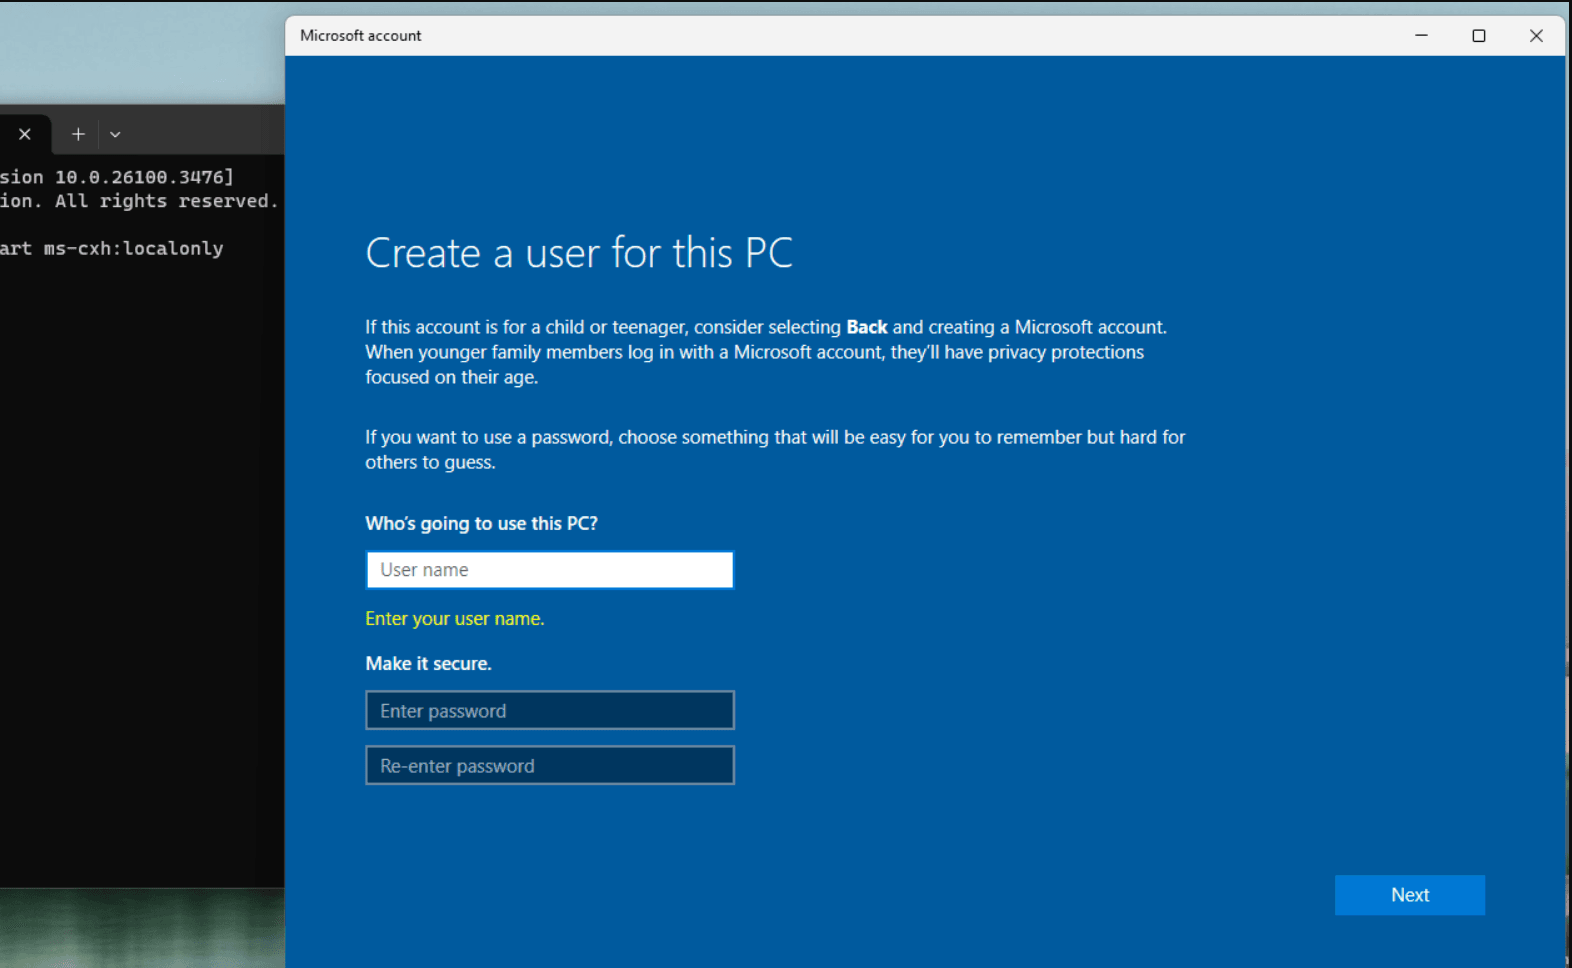This screenshot has height=968, width=1572.
Task: Minimize the Microsoft account window
Action: click(1421, 36)
